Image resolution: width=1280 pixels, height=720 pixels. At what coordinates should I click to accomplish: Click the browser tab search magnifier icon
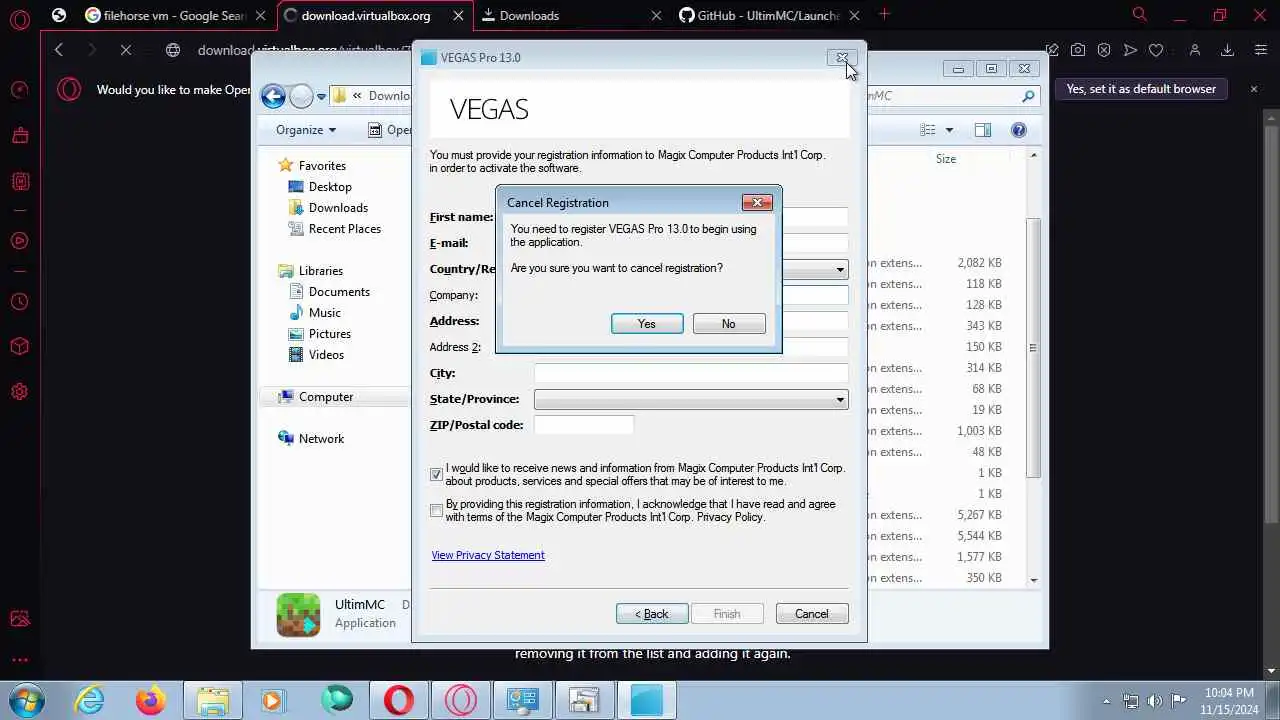click(1139, 14)
